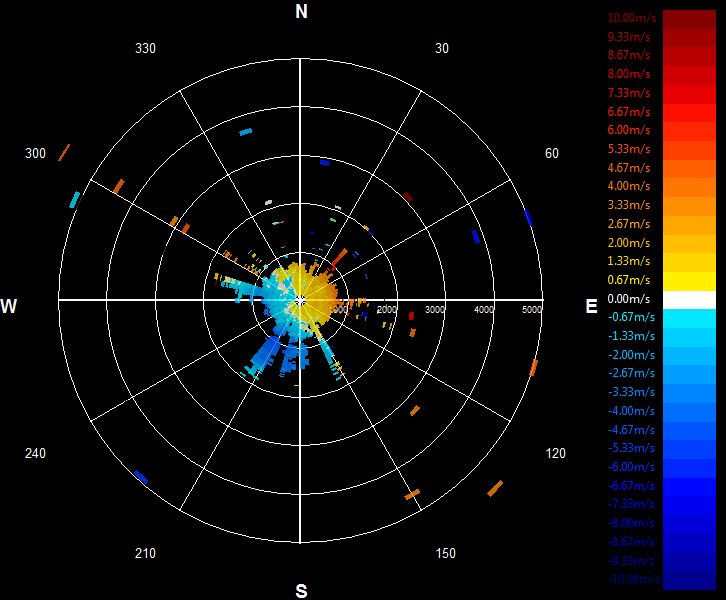Click the negative -4.67m/s legend label

pyautogui.click(x=631, y=430)
